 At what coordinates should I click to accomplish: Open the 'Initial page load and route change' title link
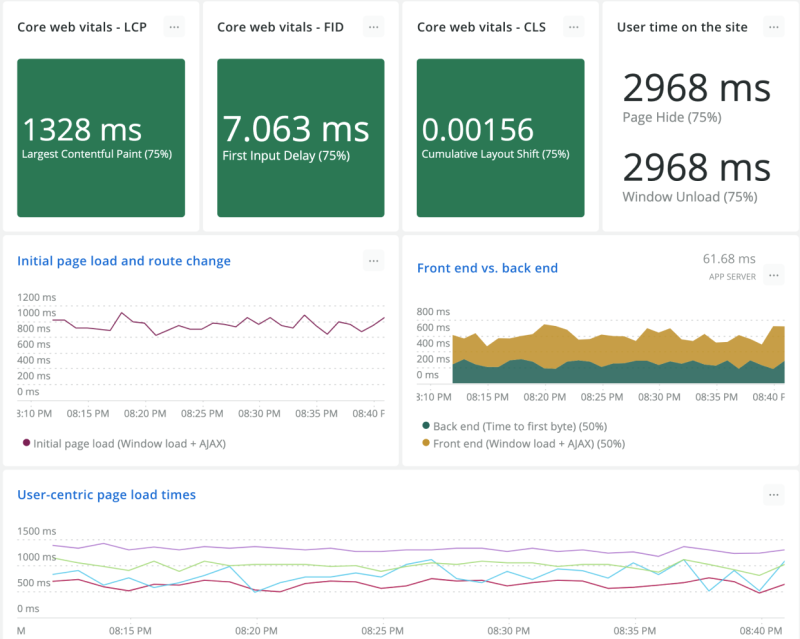124,261
